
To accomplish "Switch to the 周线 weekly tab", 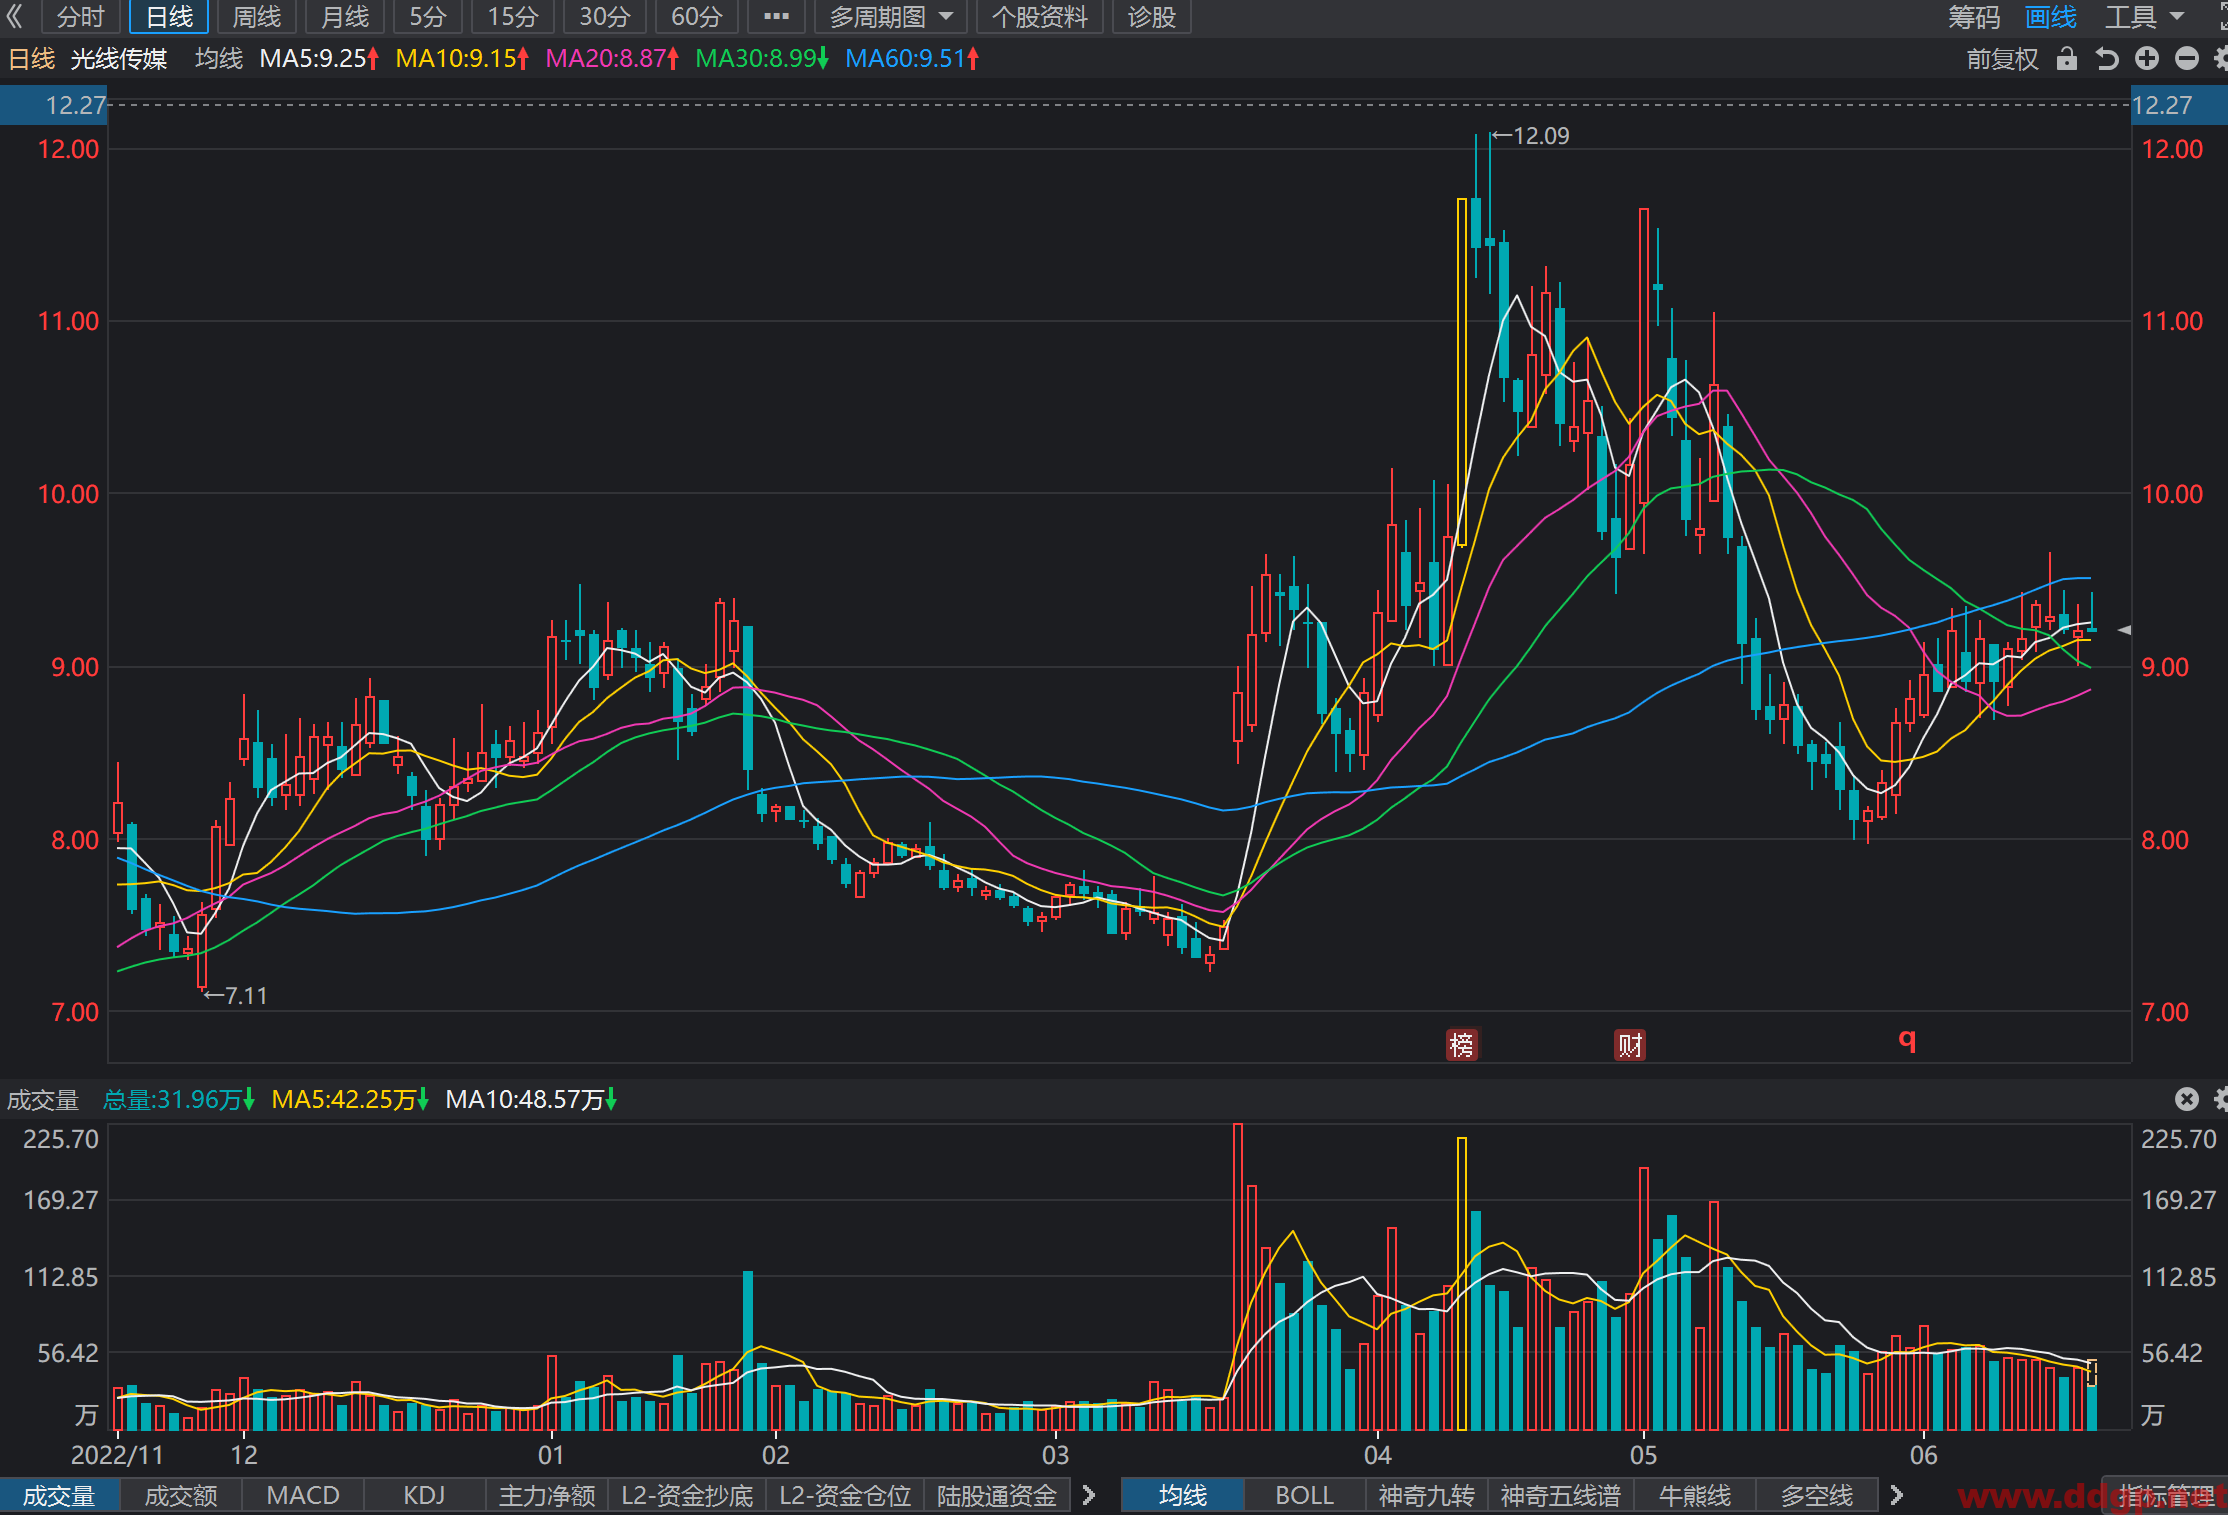I will (257, 17).
